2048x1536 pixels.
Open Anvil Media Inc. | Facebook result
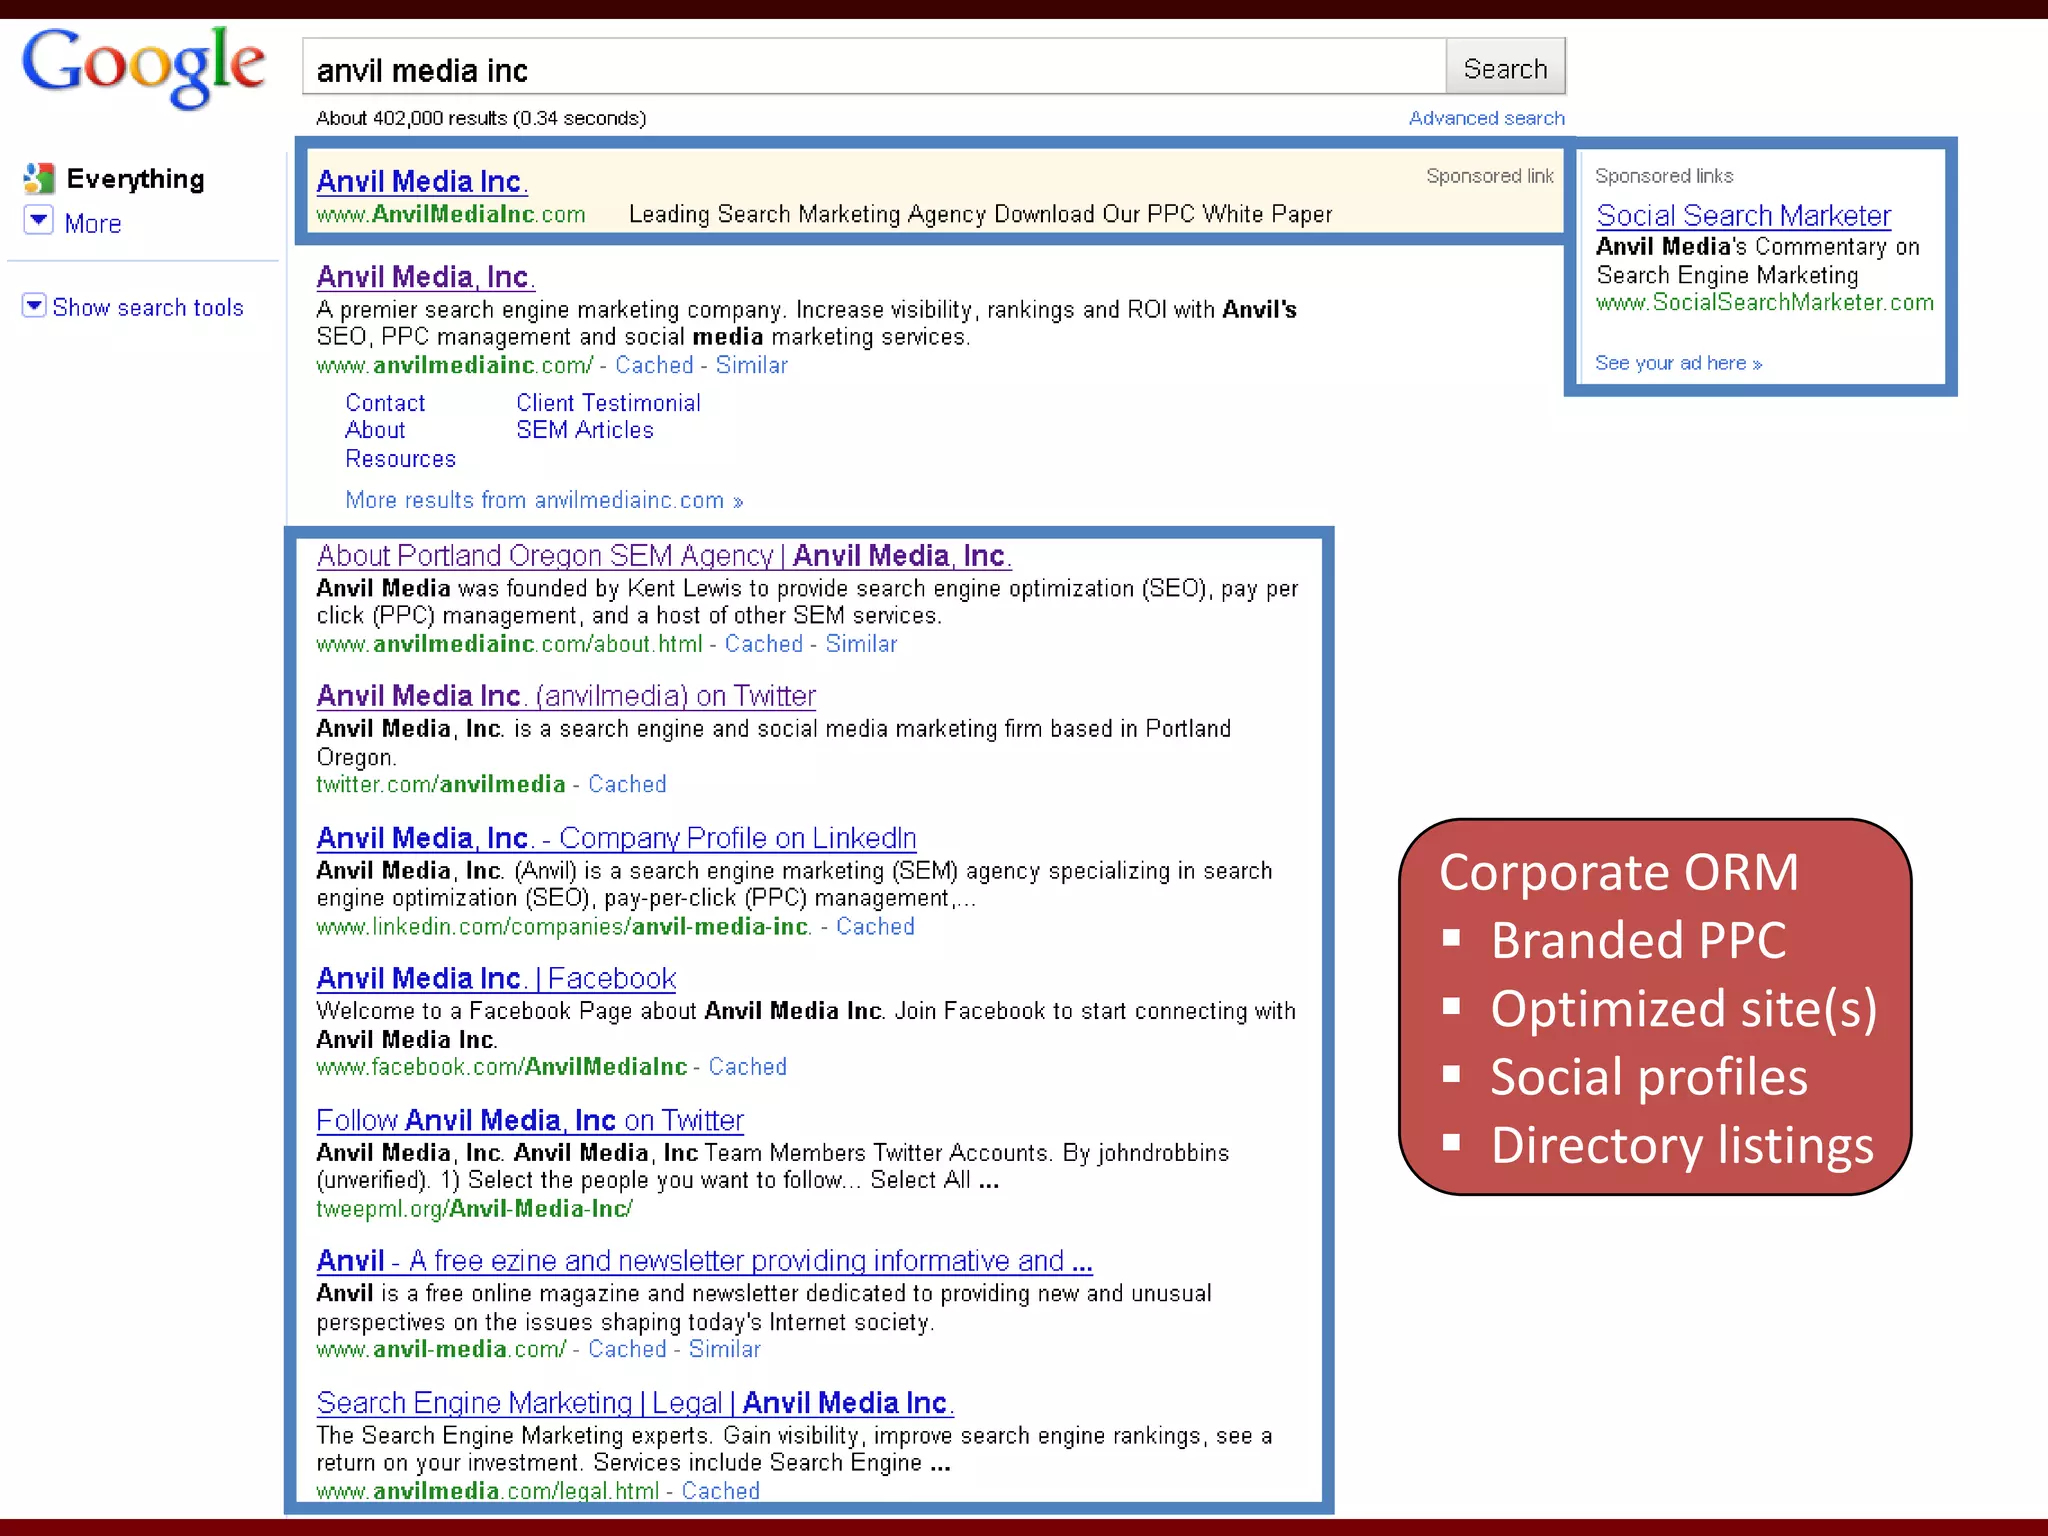(x=496, y=978)
